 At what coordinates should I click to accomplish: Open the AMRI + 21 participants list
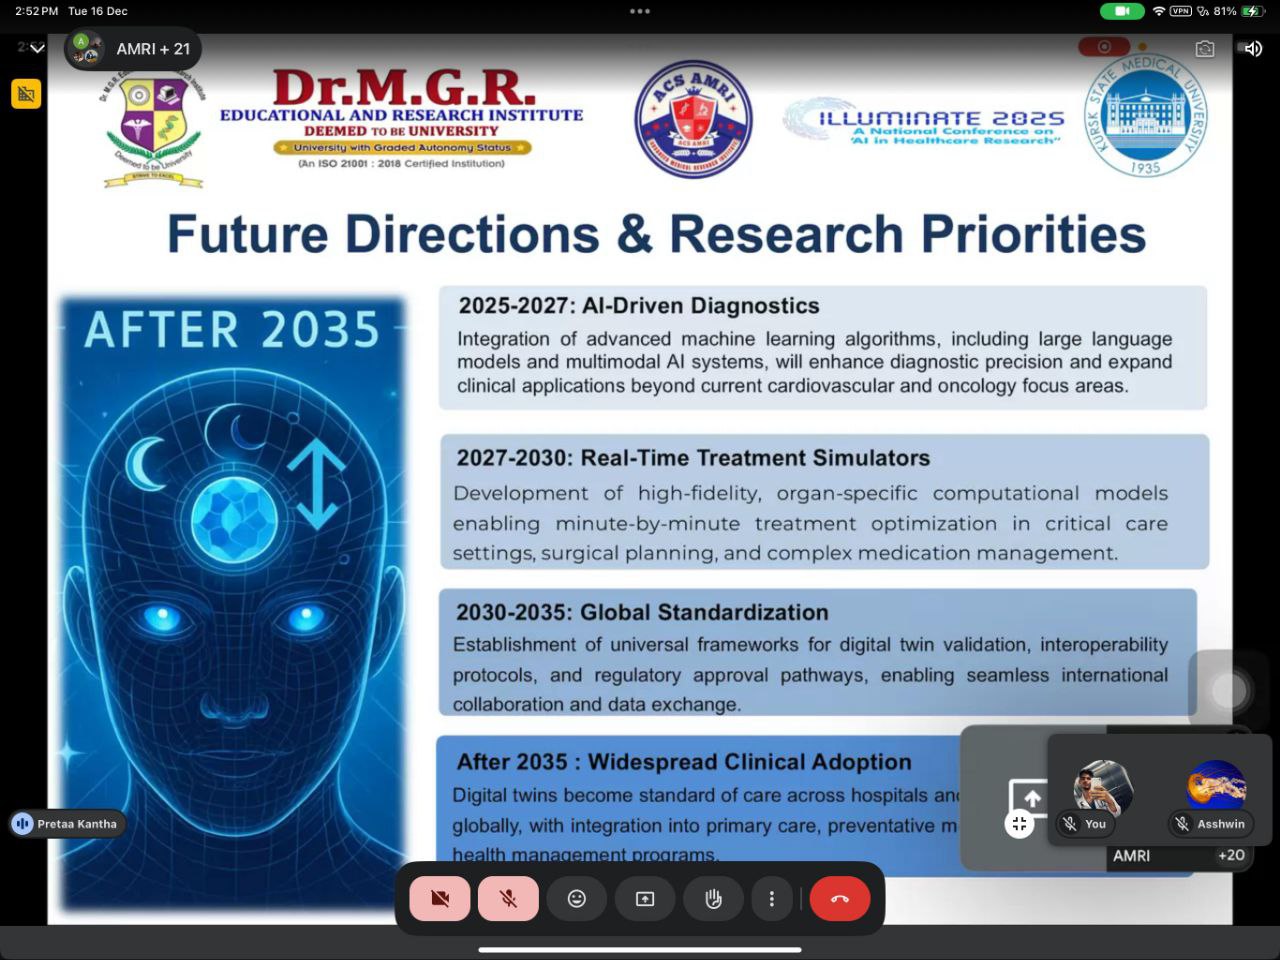pyautogui.click(x=133, y=49)
